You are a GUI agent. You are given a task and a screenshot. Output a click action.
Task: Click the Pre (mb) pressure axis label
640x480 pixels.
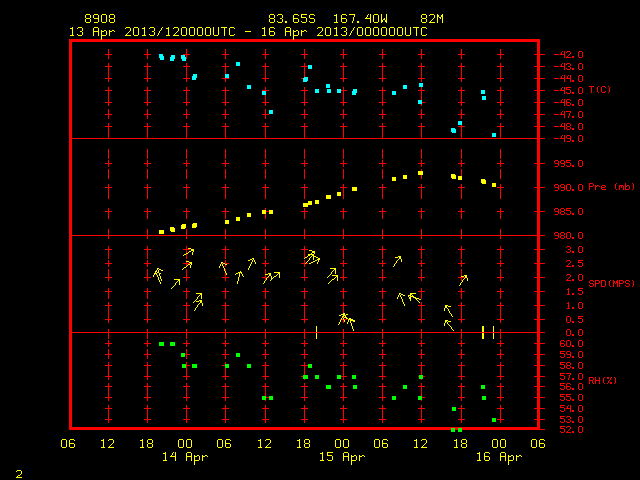(x=611, y=187)
